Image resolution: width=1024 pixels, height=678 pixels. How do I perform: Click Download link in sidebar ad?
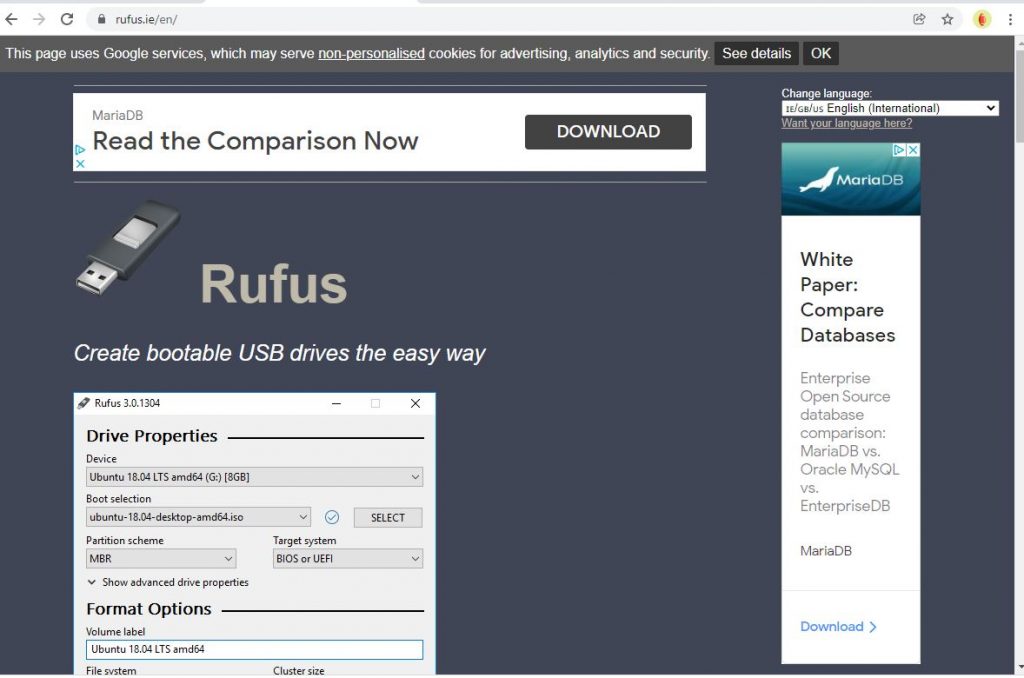(x=838, y=626)
